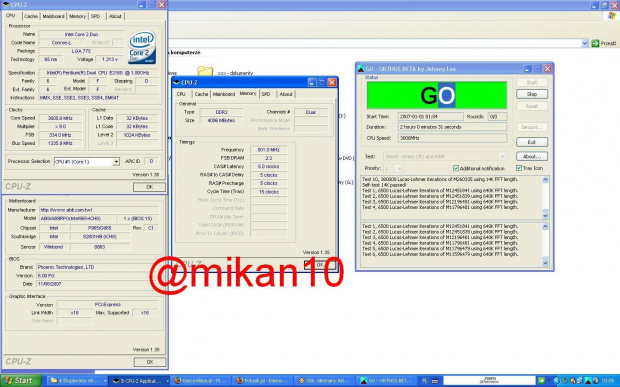Switch to the Cache tab in top CPU-Z window
Image resolution: width=620 pixels, height=387 pixels.
(x=31, y=16)
